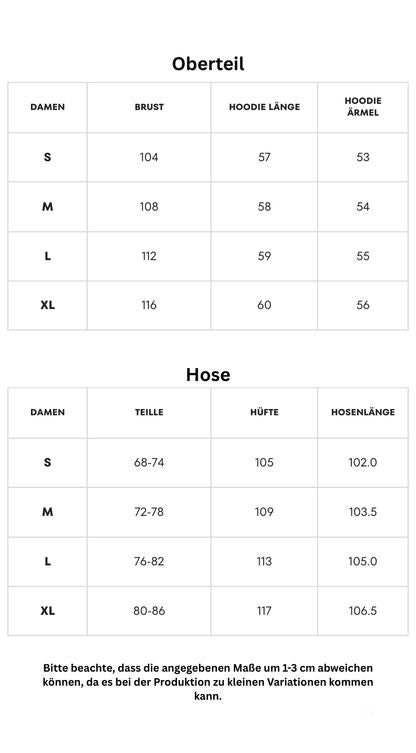Select the trouser length 105.0
This screenshot has height=753, width=416.
[x=363, y=561]
